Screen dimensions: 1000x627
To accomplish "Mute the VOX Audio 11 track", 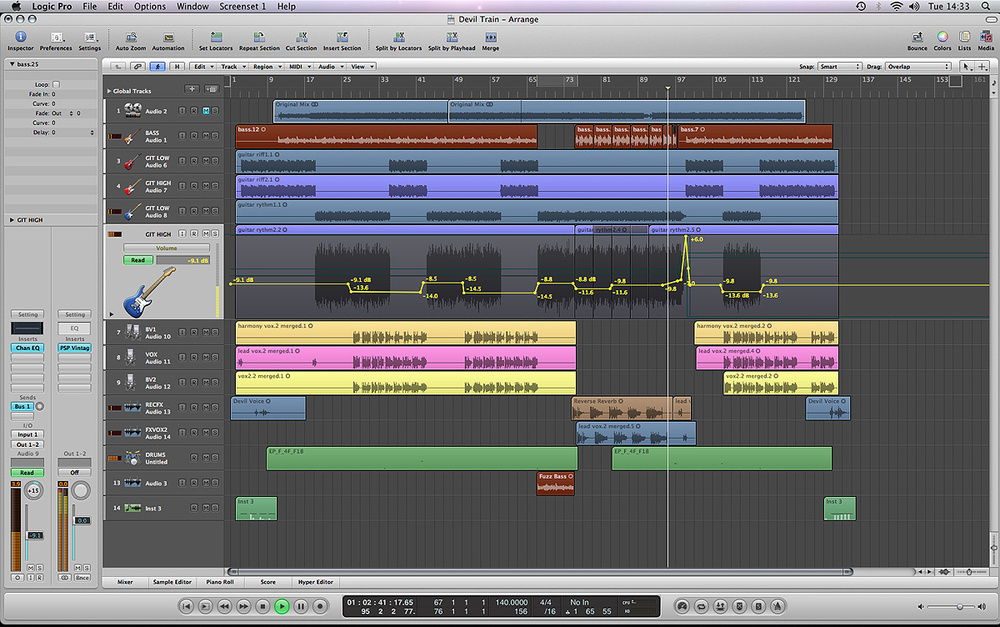I will (206, 357).
